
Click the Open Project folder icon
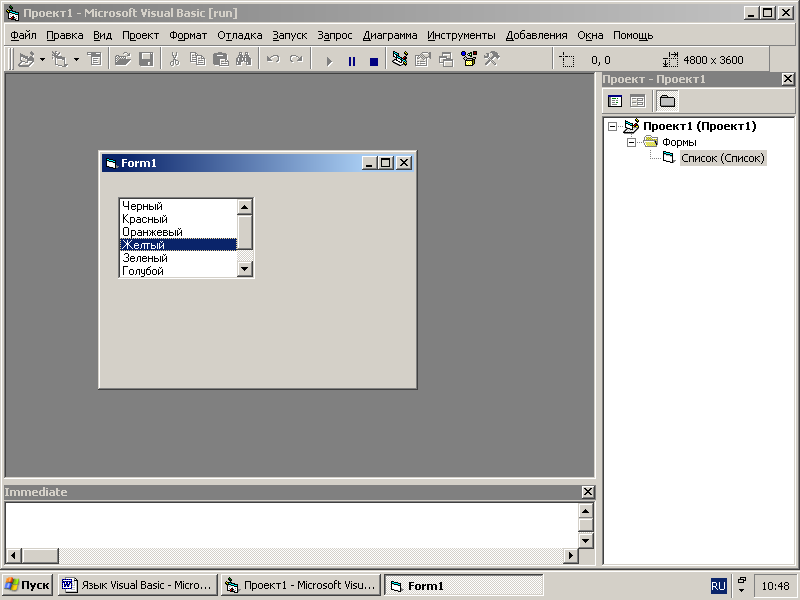(x=122, y=60)
